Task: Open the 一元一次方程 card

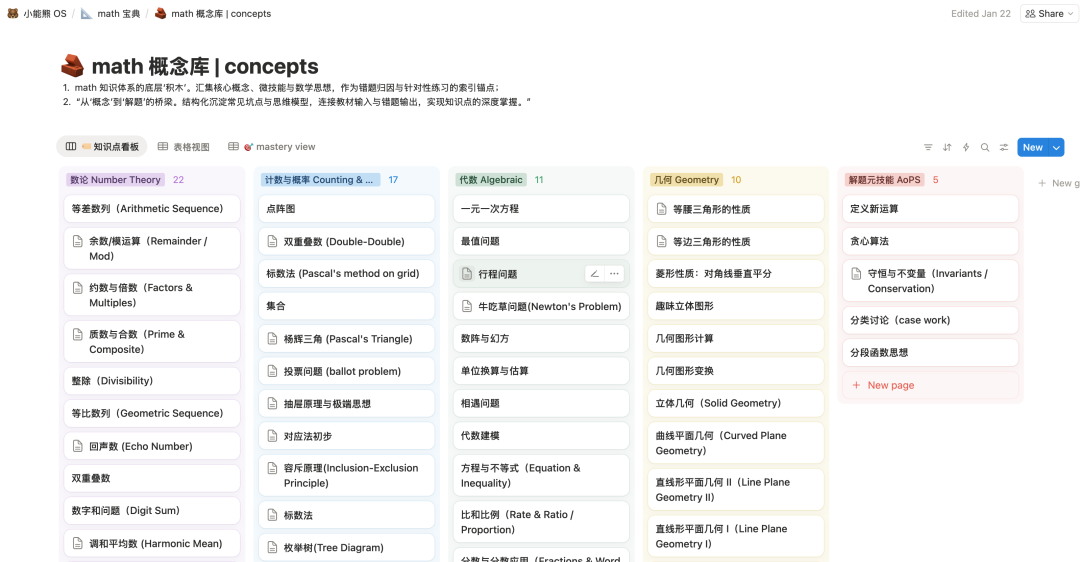Action: pos(541,209)
